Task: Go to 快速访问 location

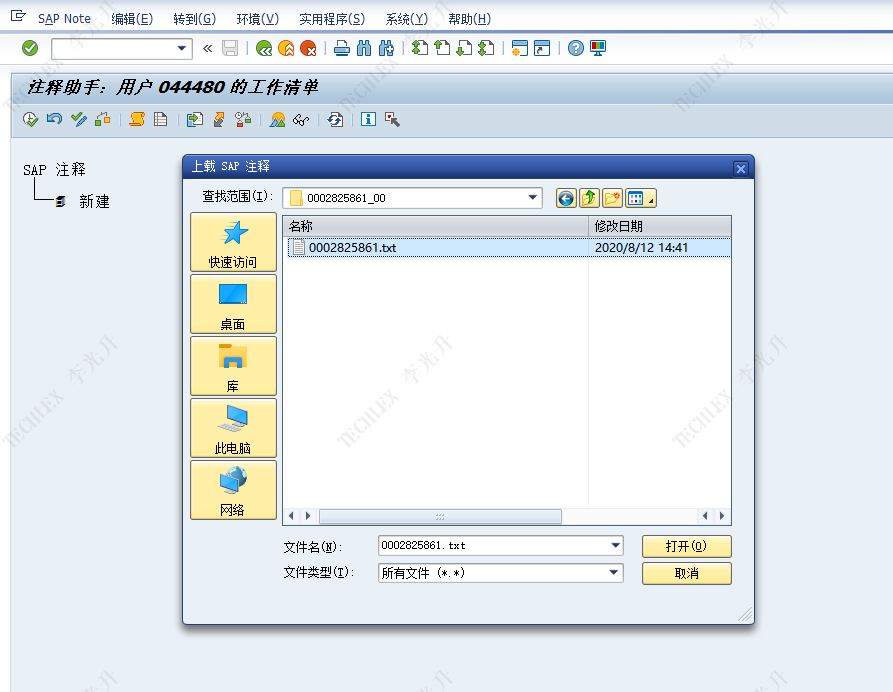Action: tap(234, 243)
